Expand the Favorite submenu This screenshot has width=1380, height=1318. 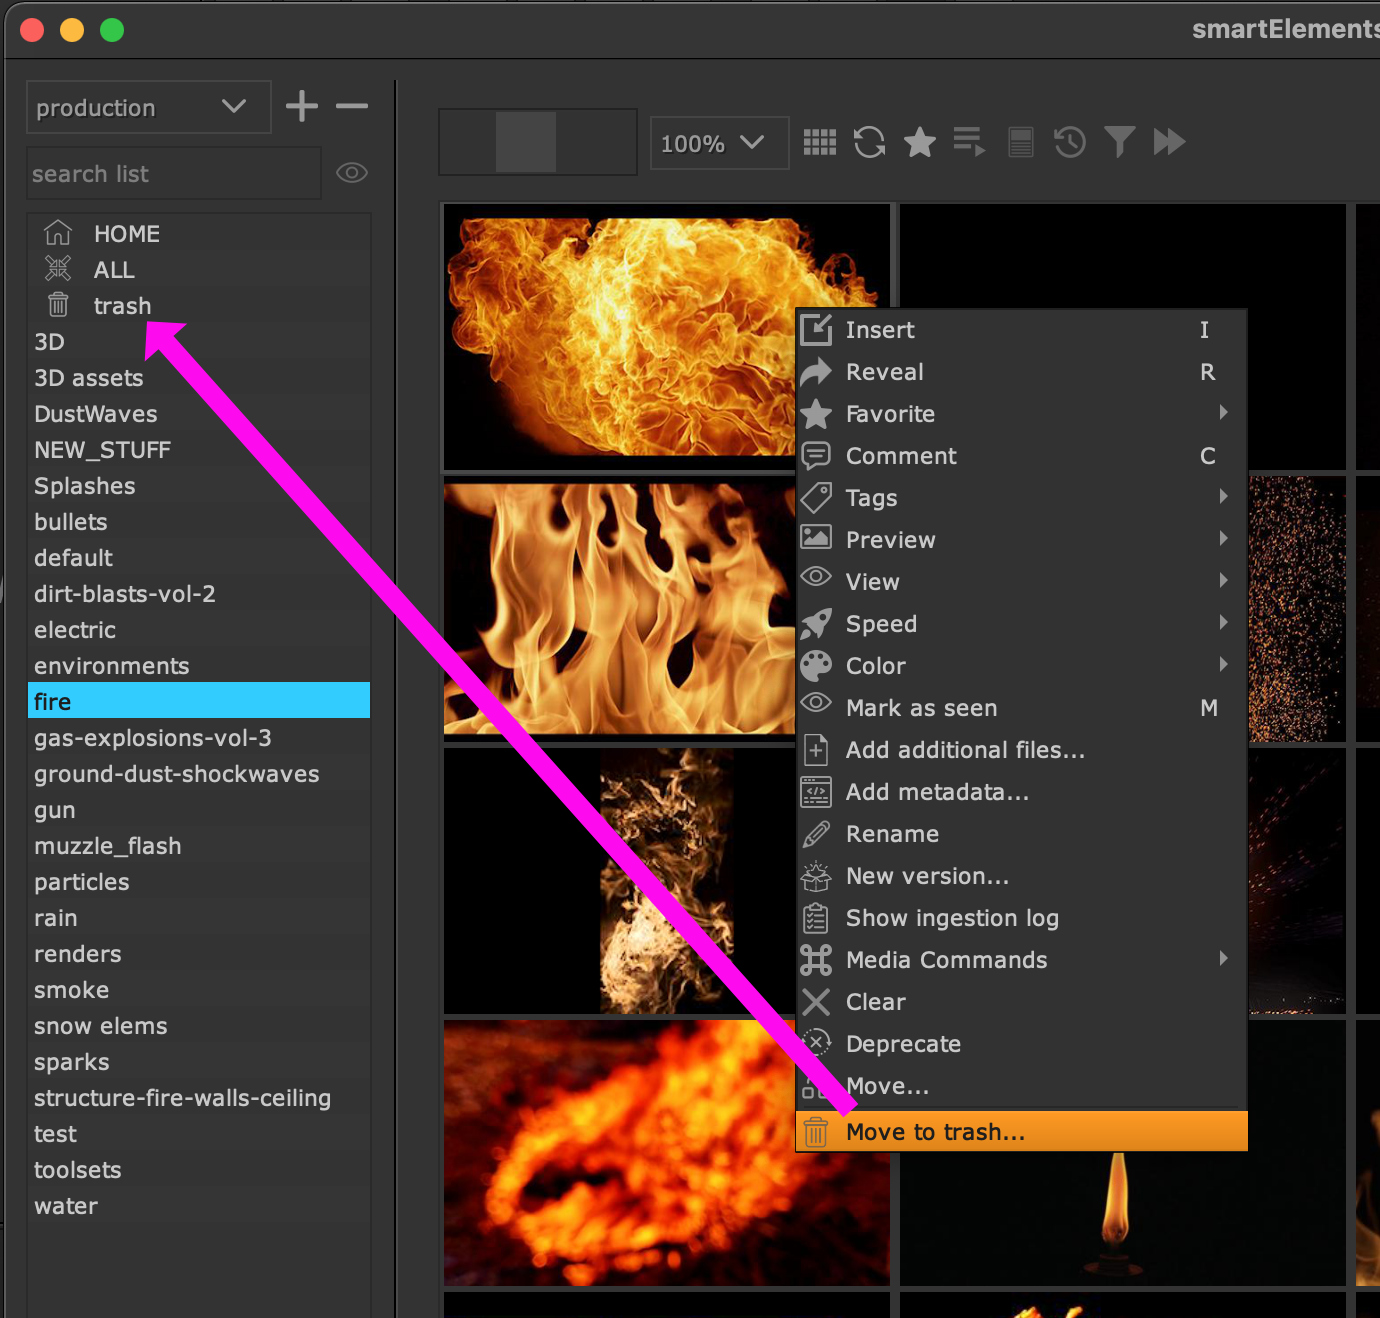[x=1020, y=414]
